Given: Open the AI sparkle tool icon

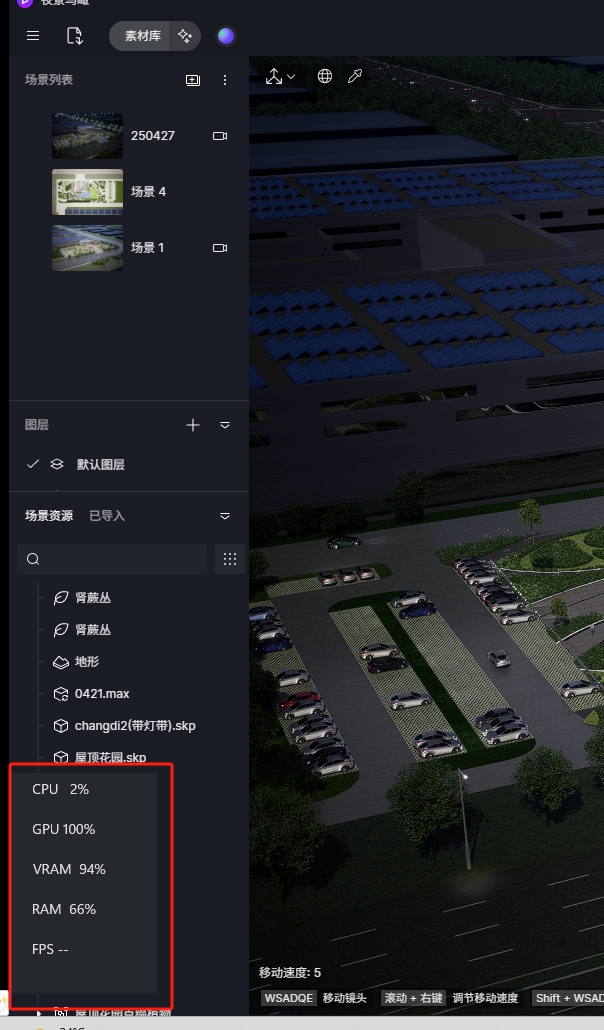Looking at the screenshot, I should click(185, 36).
